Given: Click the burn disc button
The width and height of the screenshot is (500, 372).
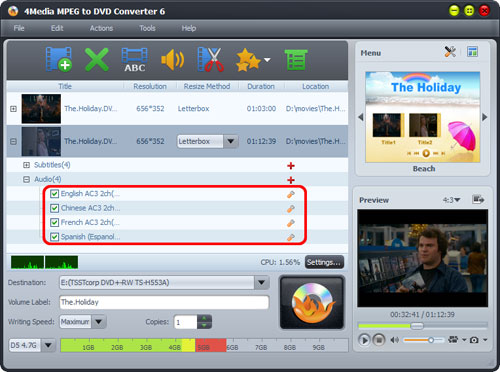Looking at the screenshot, I should (x=312, y=302).
